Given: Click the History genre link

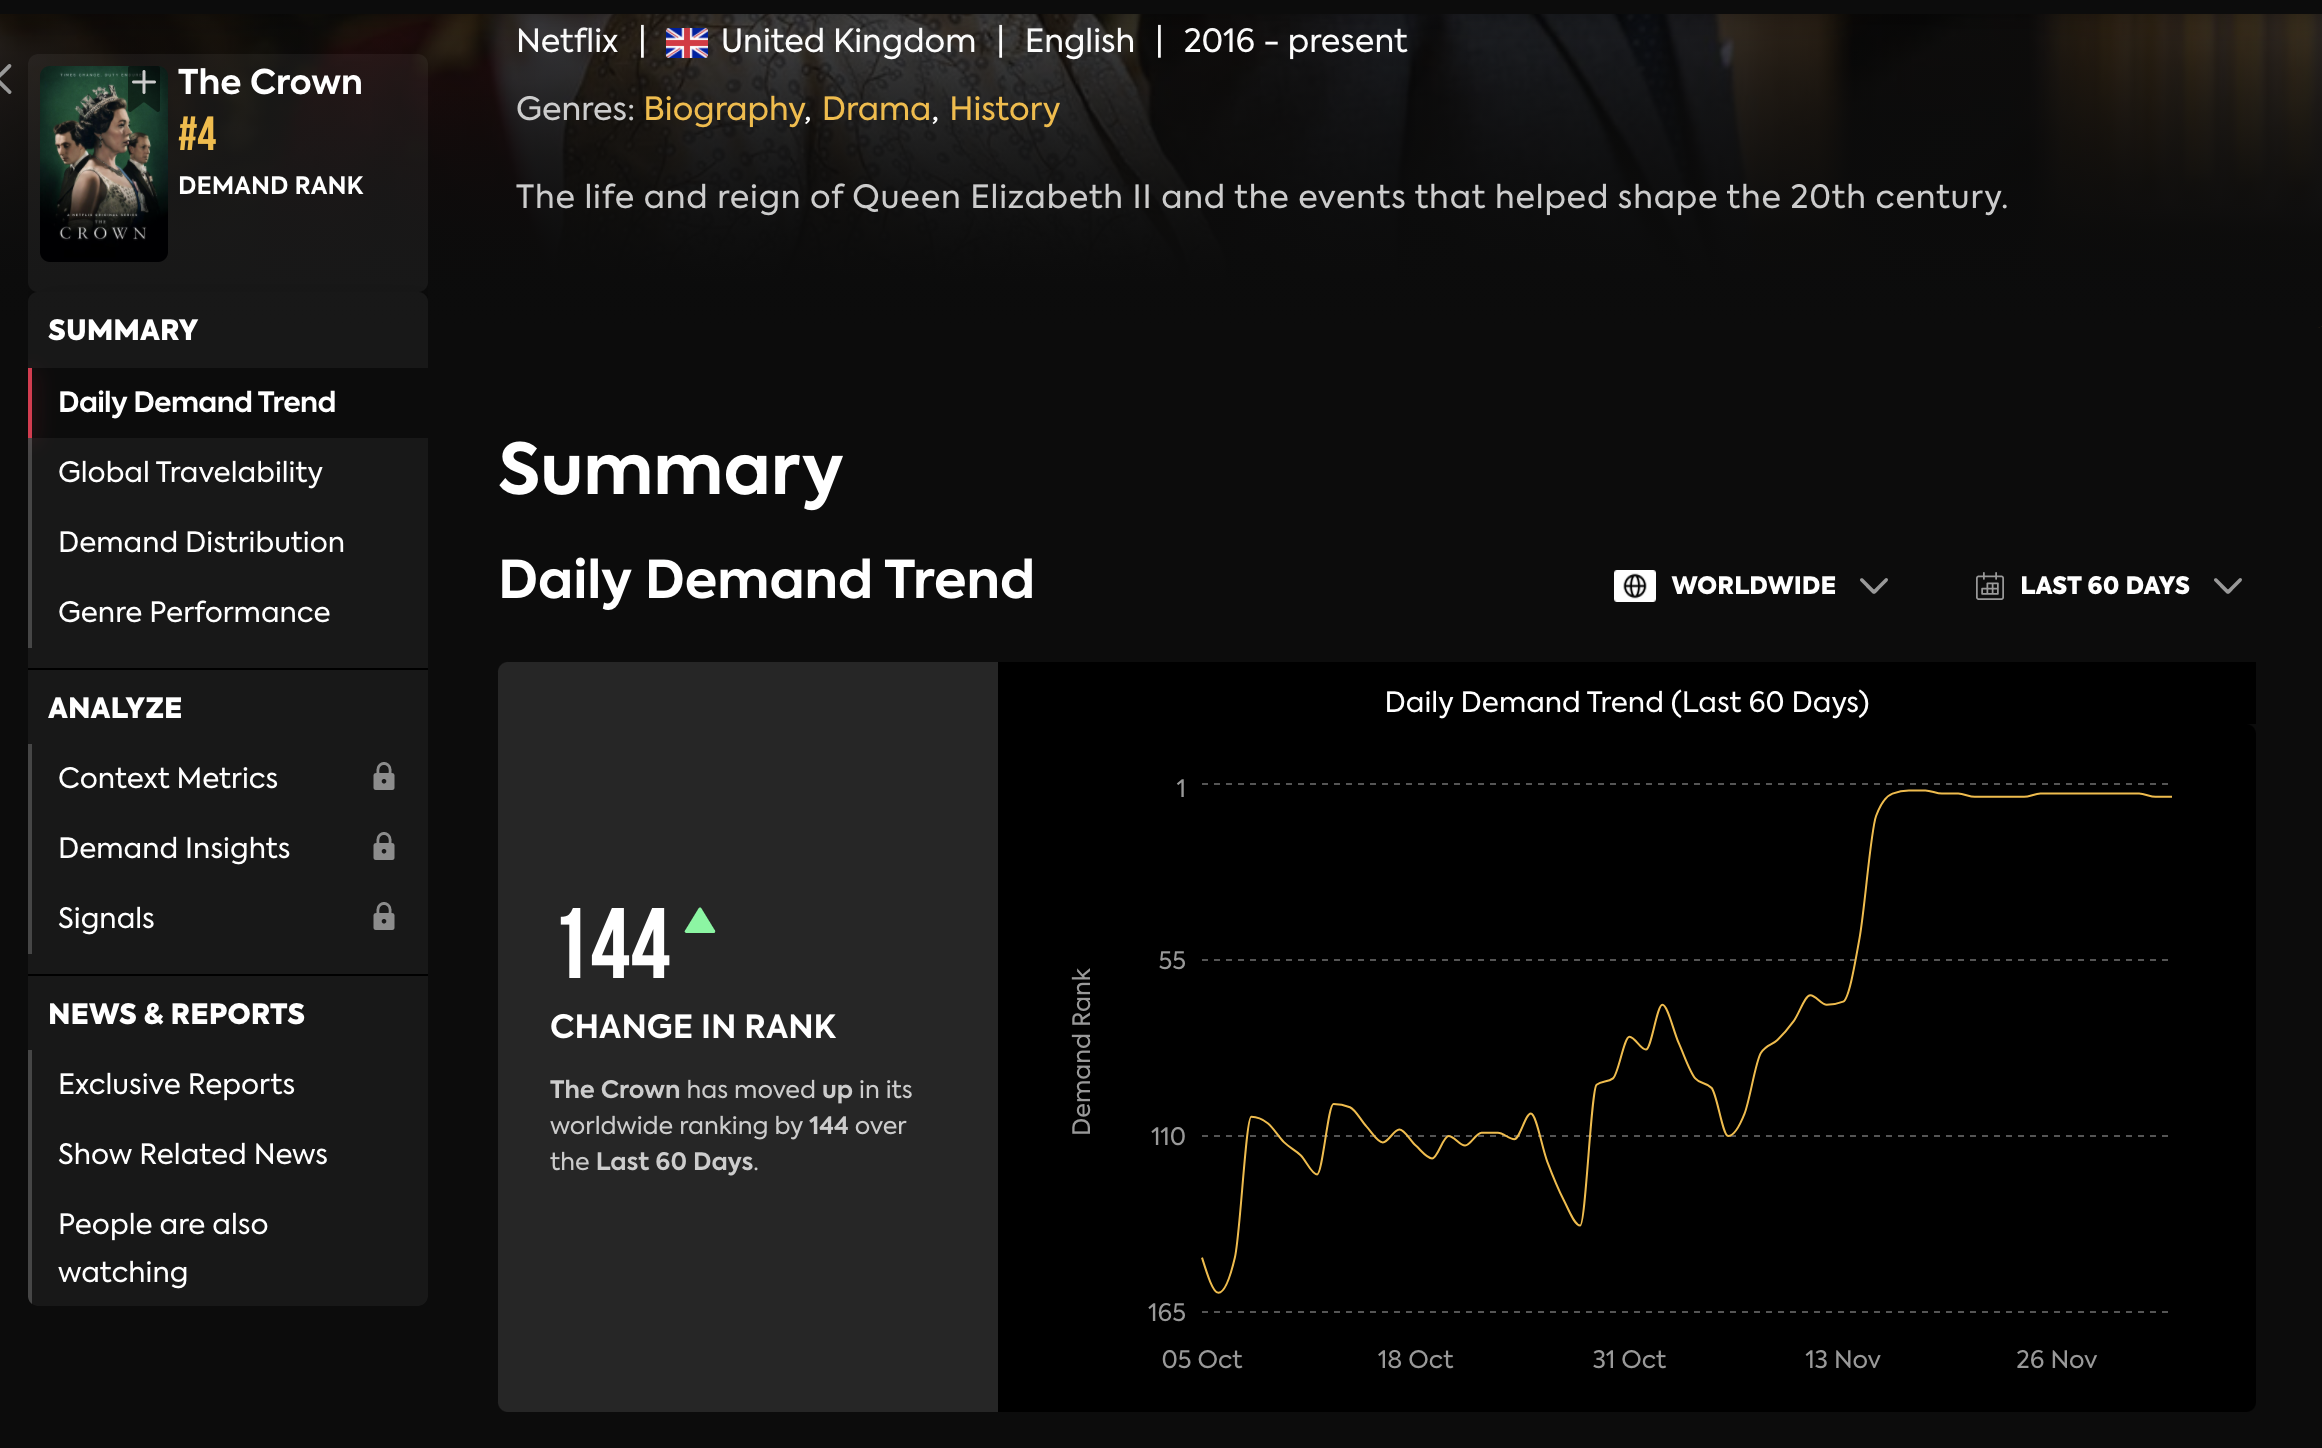Looking at the screenshot, I should coord(1004,108).
